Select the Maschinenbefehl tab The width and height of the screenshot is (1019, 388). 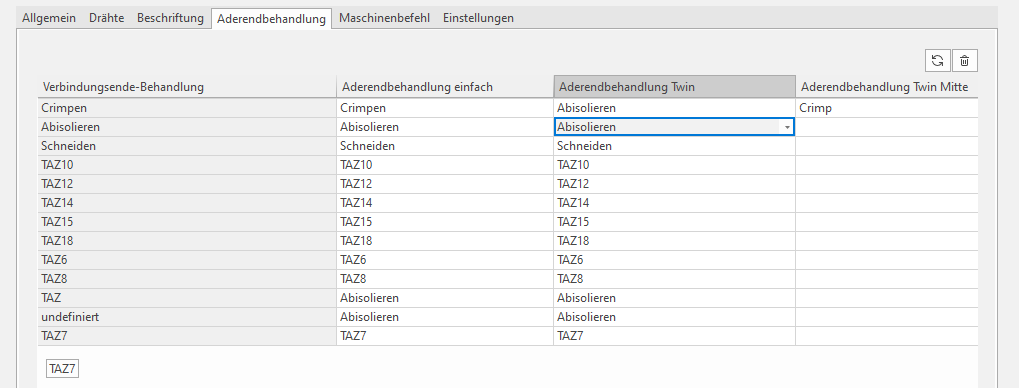[x=384, y=18]
